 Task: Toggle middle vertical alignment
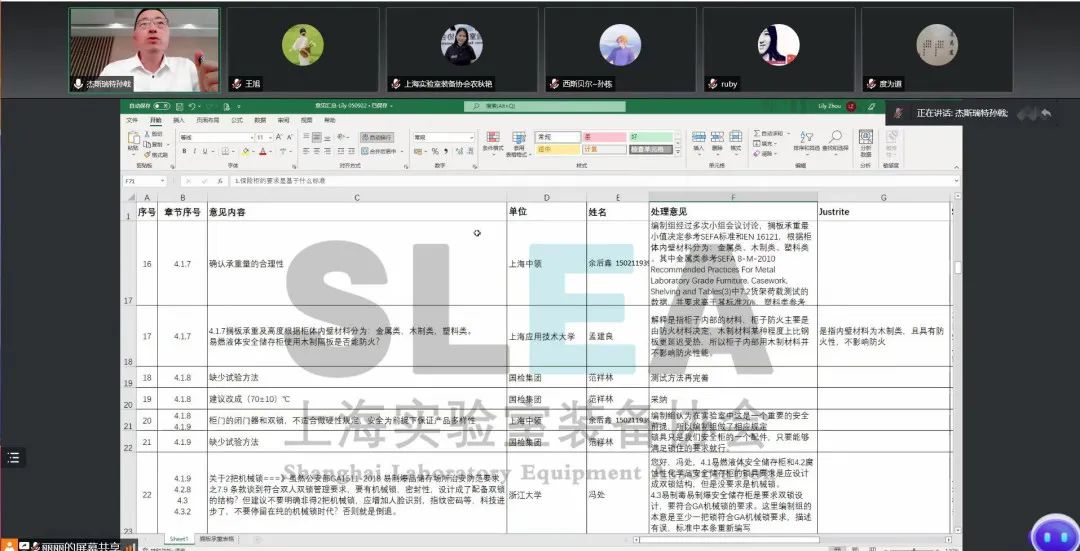317,137
